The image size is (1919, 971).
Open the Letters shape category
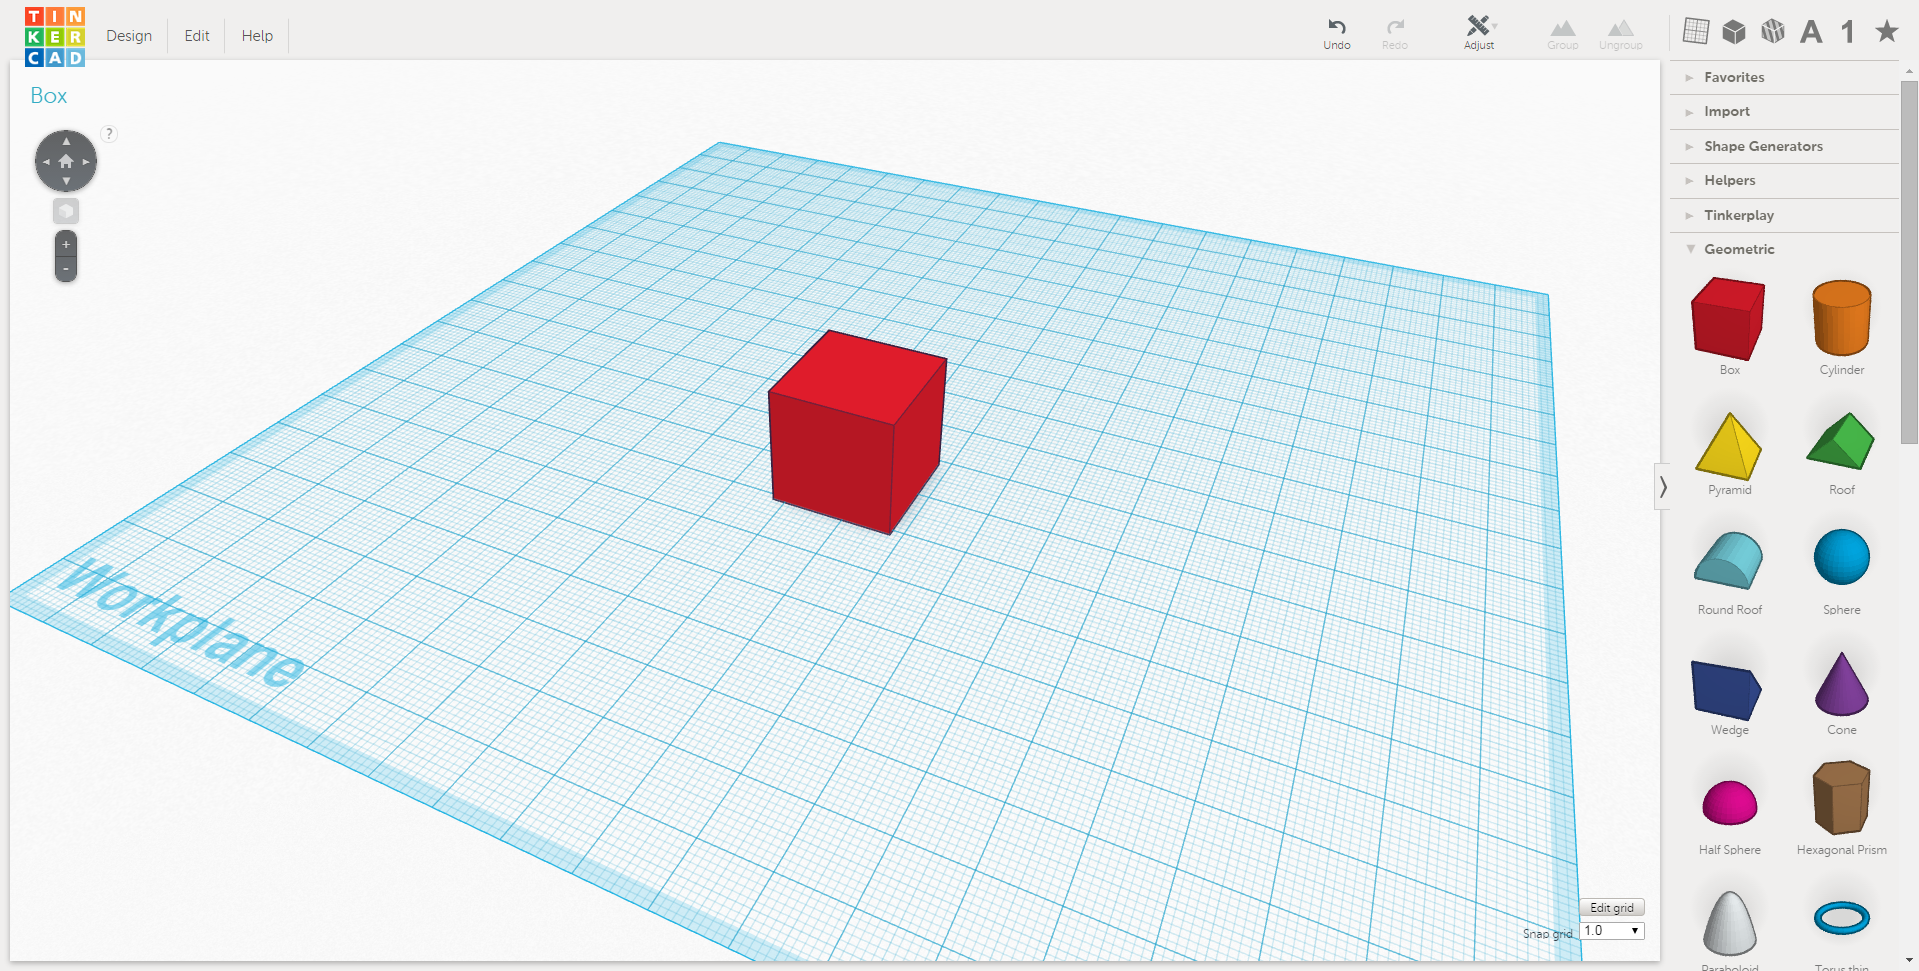(1810, 31)
